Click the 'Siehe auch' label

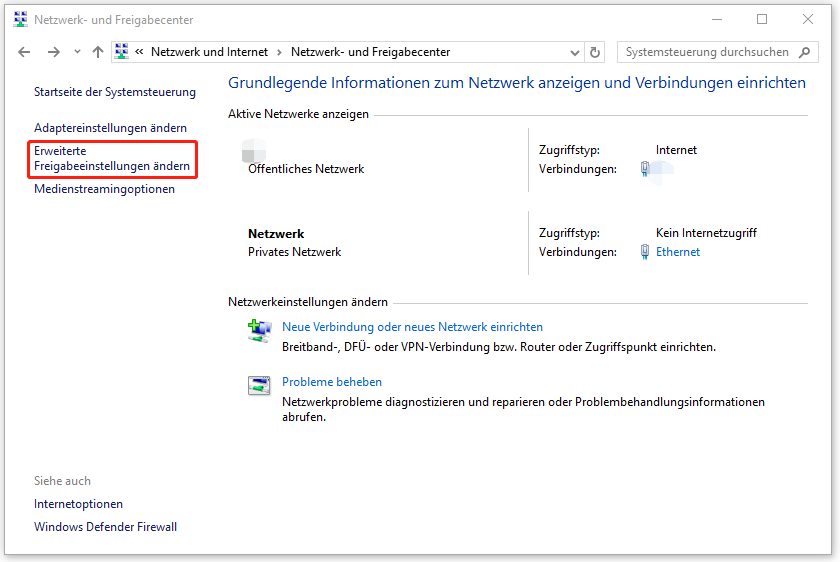62,481
